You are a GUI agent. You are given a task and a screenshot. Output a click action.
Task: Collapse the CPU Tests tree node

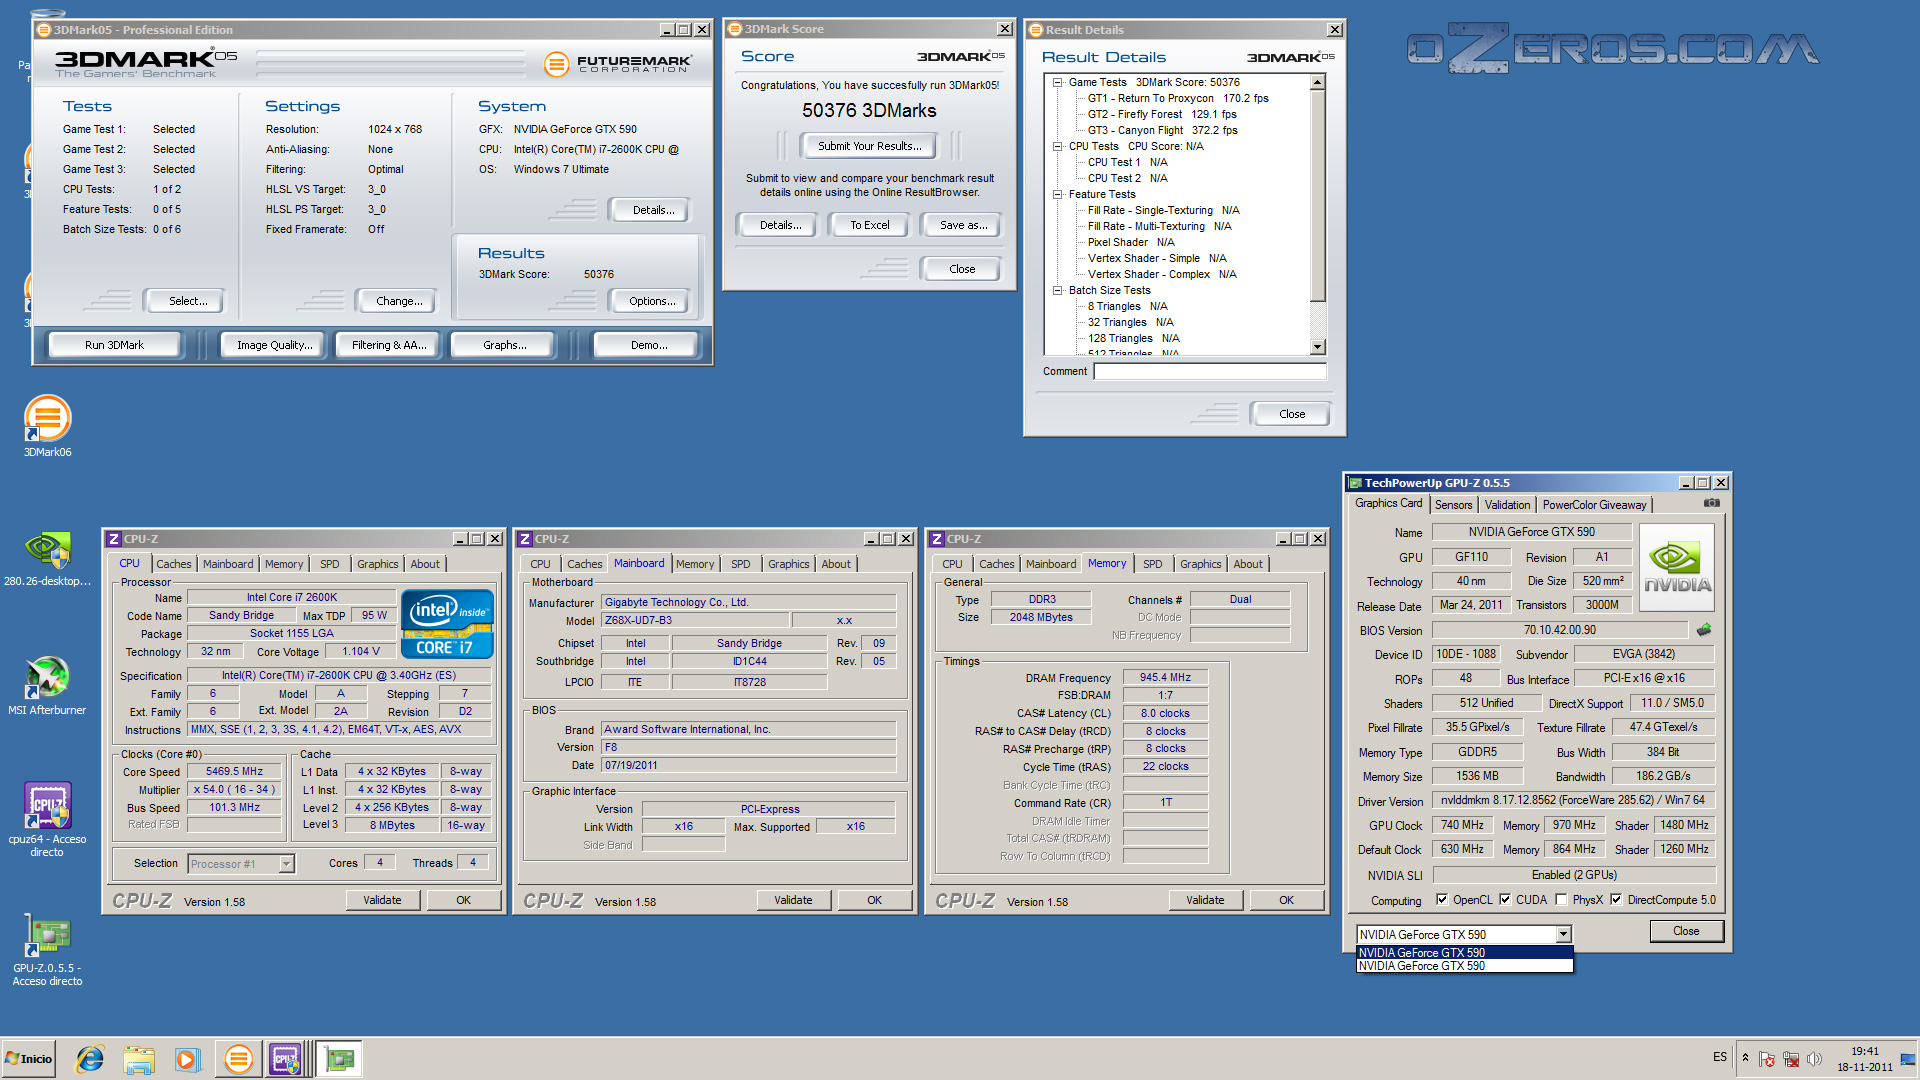(x=1057, y=147)
